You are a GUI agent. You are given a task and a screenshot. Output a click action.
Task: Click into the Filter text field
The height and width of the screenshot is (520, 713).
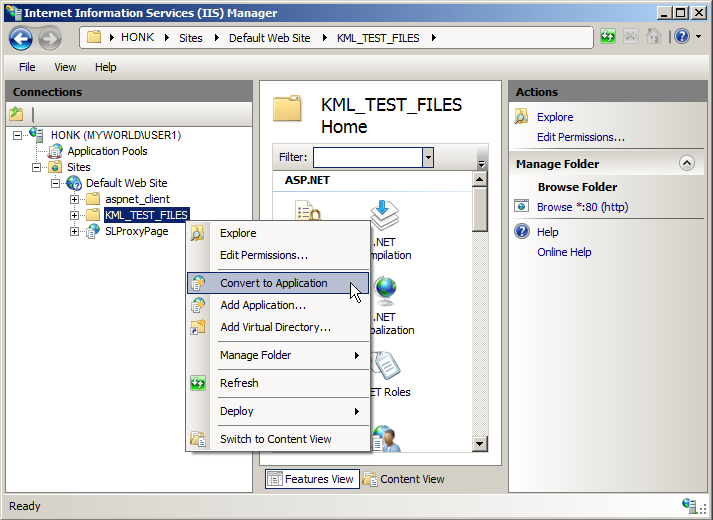click(368, 157)
